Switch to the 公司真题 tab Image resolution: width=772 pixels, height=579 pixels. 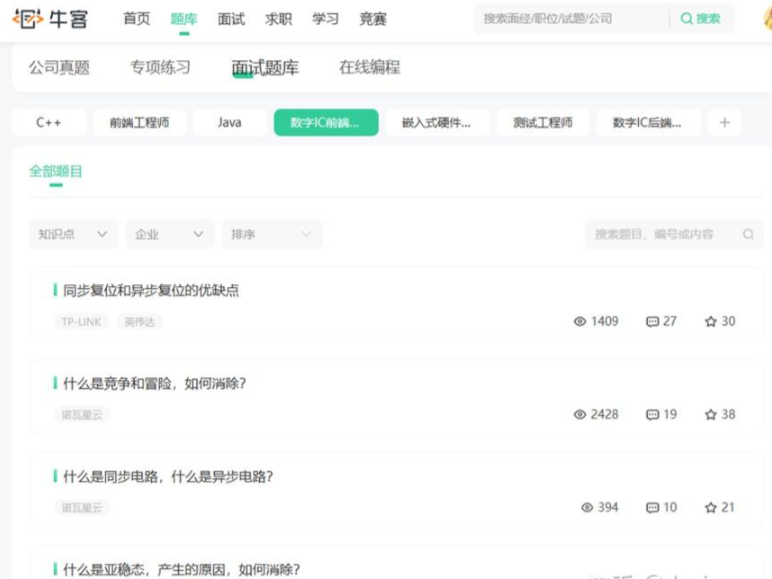[x=59, y=67]
